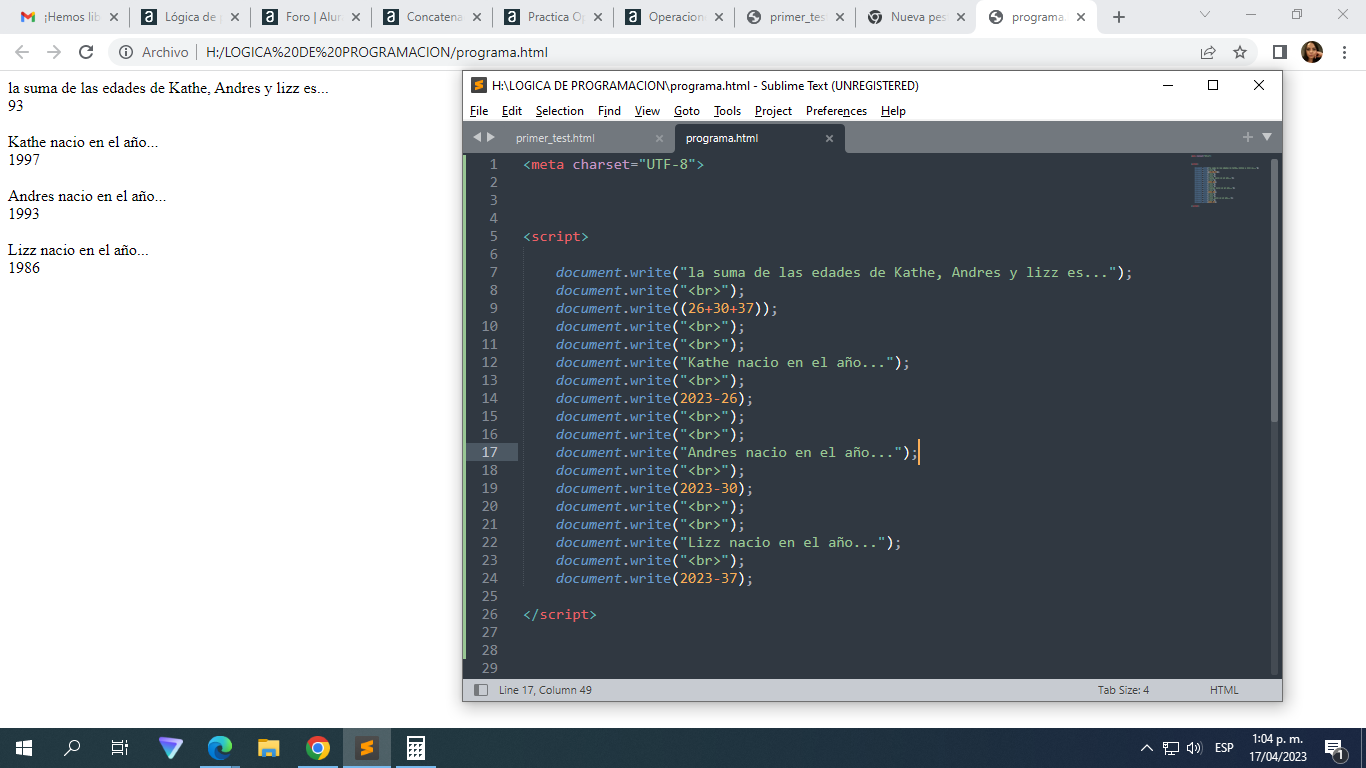
Task: Bookmark this page with star icon
Action: [1240, 52]
